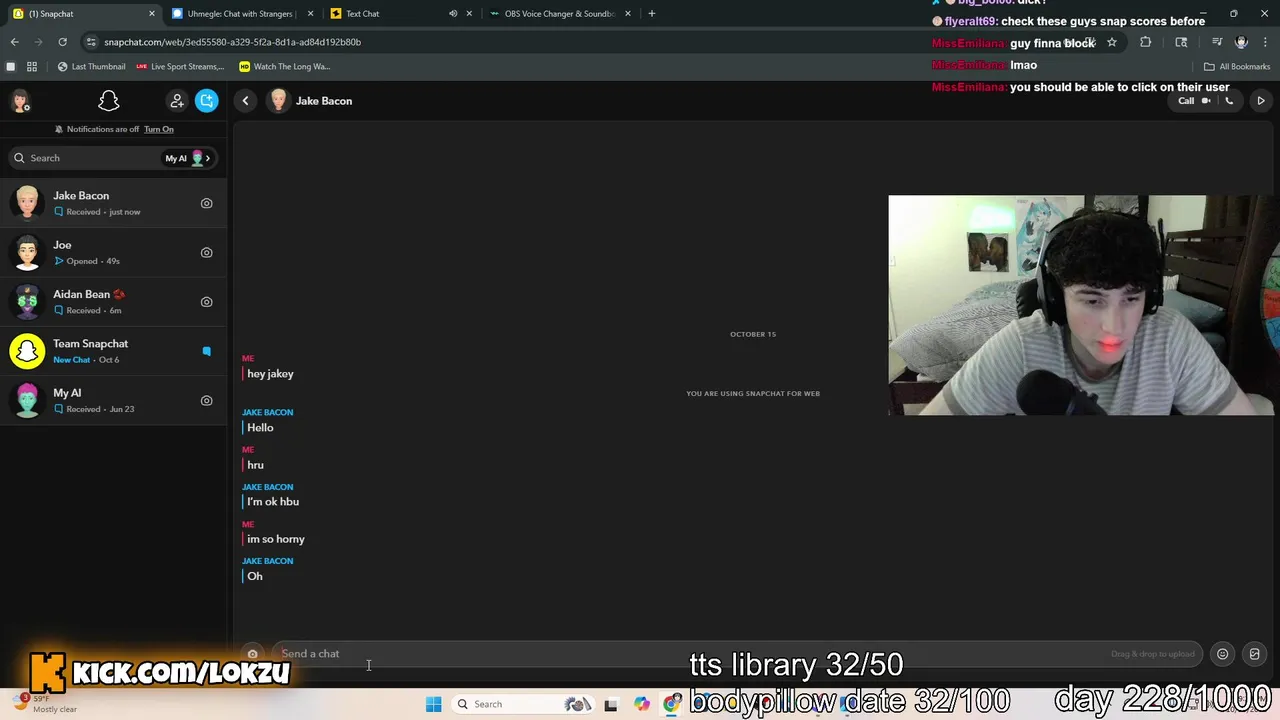The height and width of the screenshot is (720, 1280).
Task: Select the Snapchat browser tab
Action: [82, 14]
